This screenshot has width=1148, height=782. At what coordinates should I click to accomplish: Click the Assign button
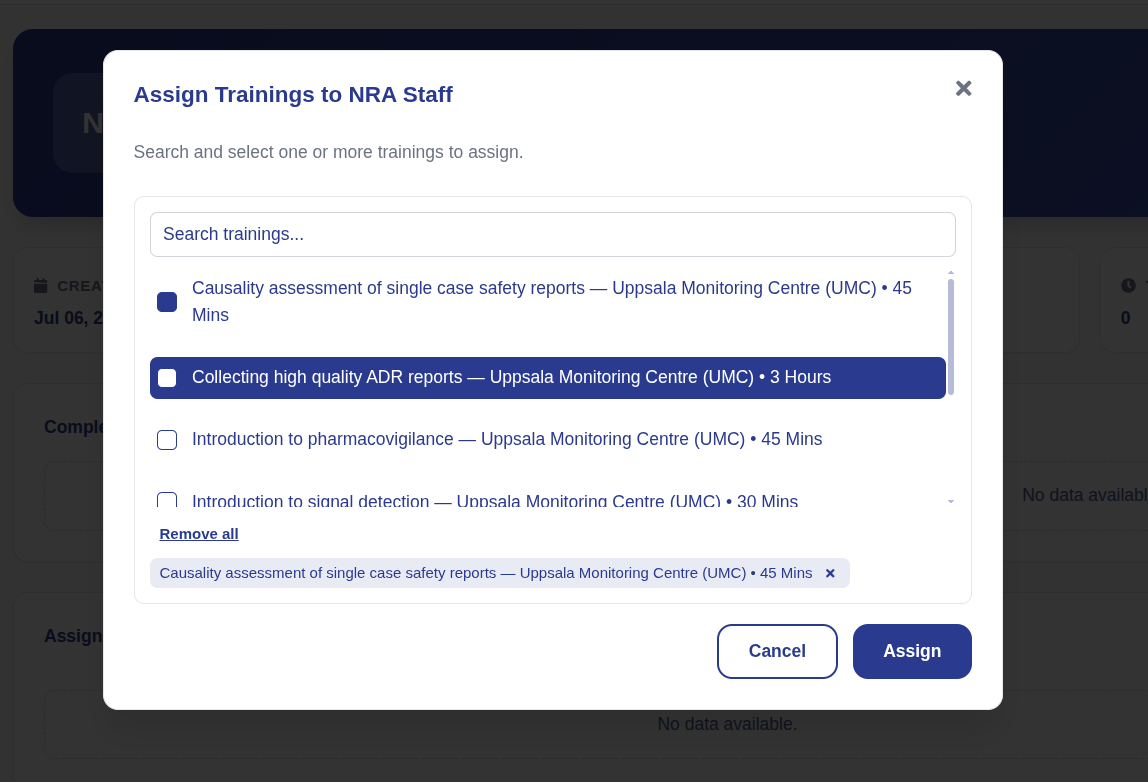[x=912, y=651]
